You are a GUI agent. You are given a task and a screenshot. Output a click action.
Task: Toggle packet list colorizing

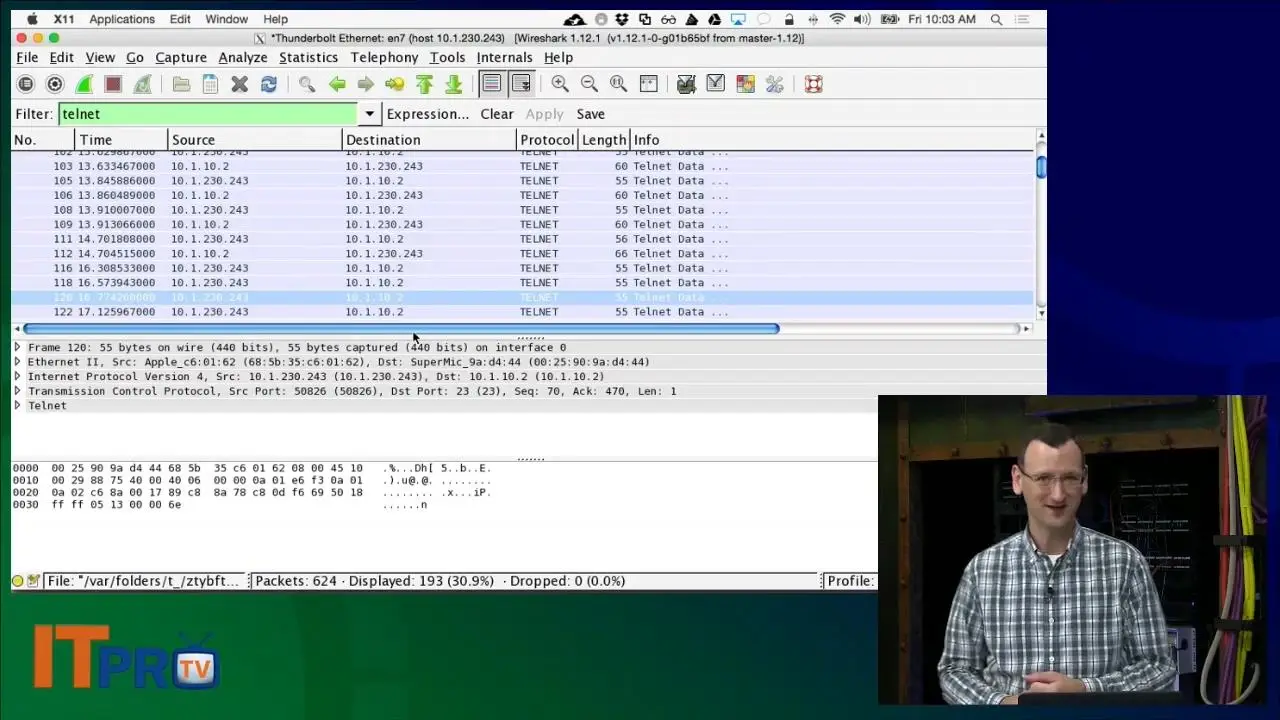point(491,84)
